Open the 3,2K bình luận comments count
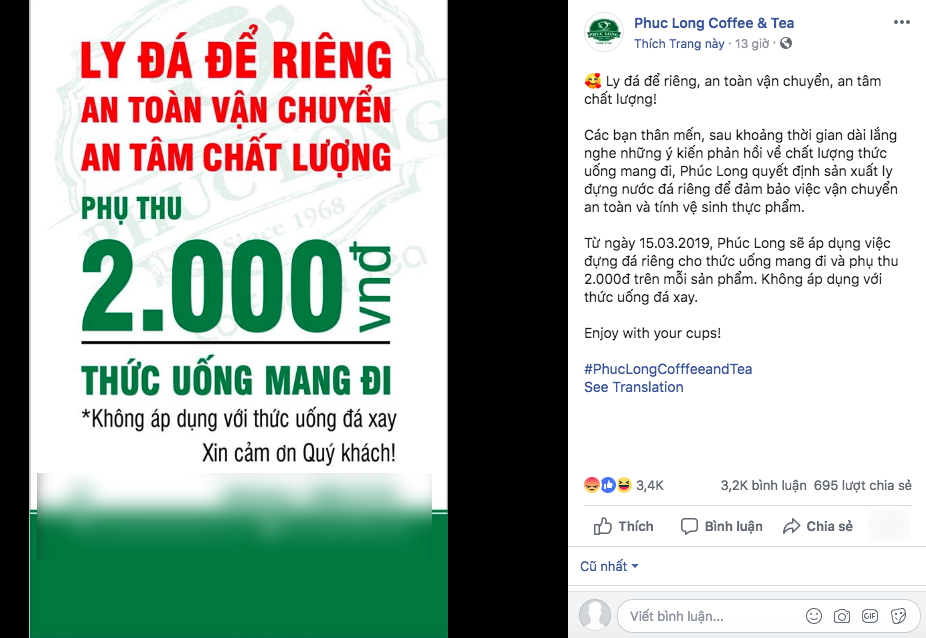Viewport: 926px width, 638px height. (x=763, y=486)
